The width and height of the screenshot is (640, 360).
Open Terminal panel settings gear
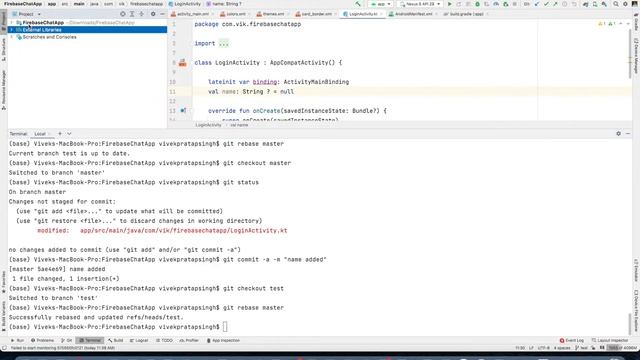click(618, 133)
